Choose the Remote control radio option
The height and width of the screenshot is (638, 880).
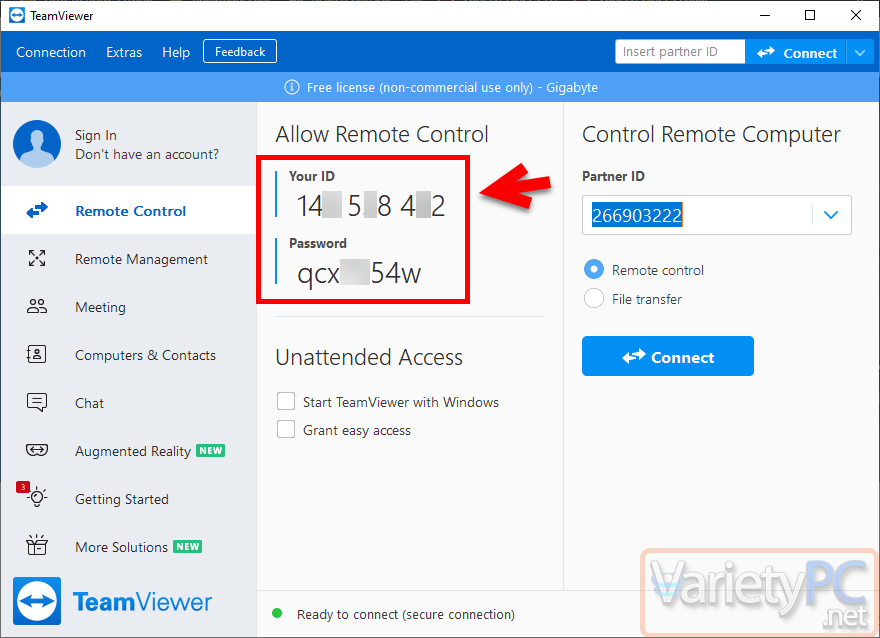tap(594, 270)
